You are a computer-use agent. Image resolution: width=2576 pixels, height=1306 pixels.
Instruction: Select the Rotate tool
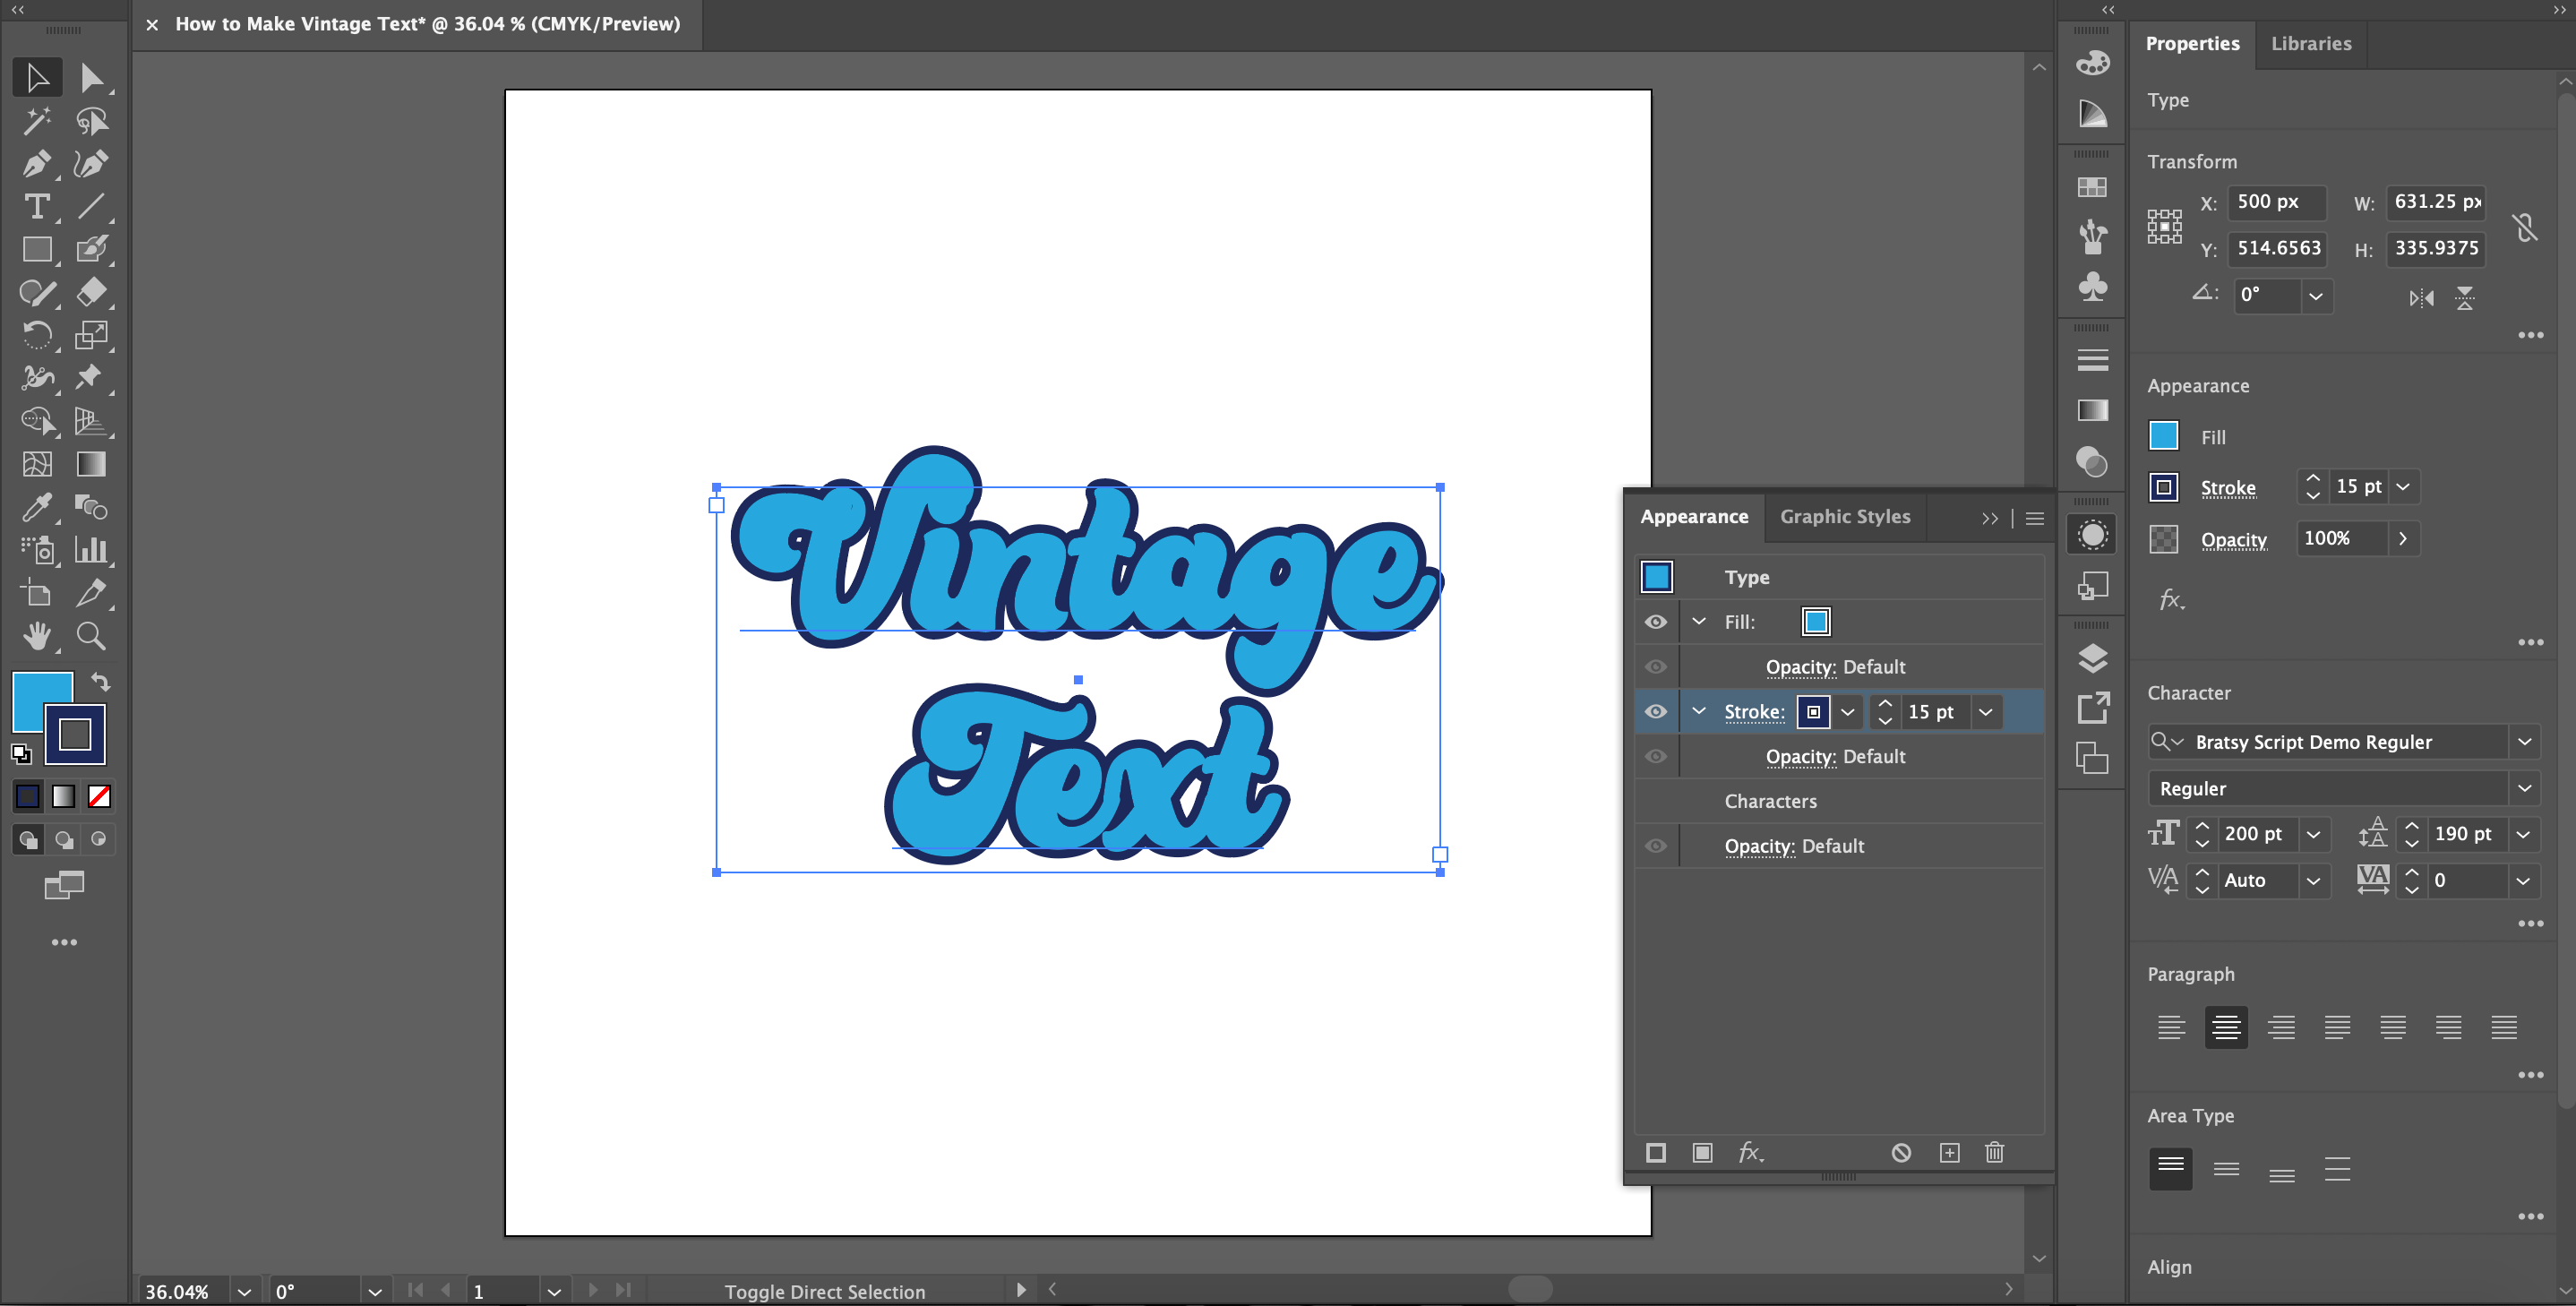[x=37, y=335]
